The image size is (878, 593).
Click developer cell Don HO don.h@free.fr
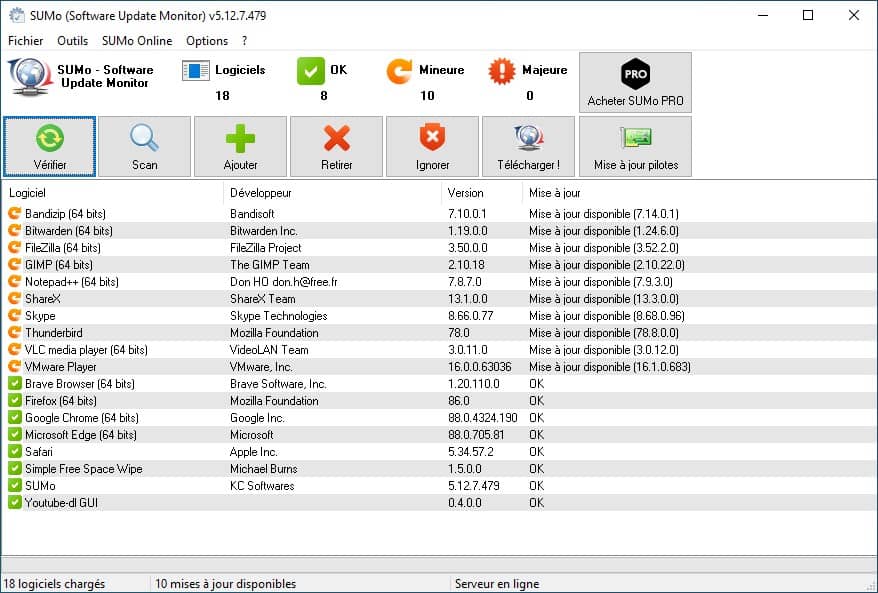click(284, 282)
